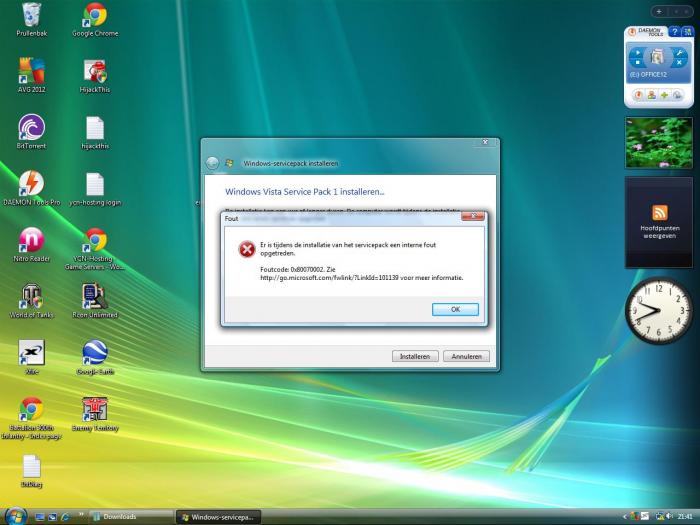Image resolution: width=700 pixels, height=525 pixels.
Task: Click the orange DAEMON logo button in gadget bottom row
Action: point(639,95)
